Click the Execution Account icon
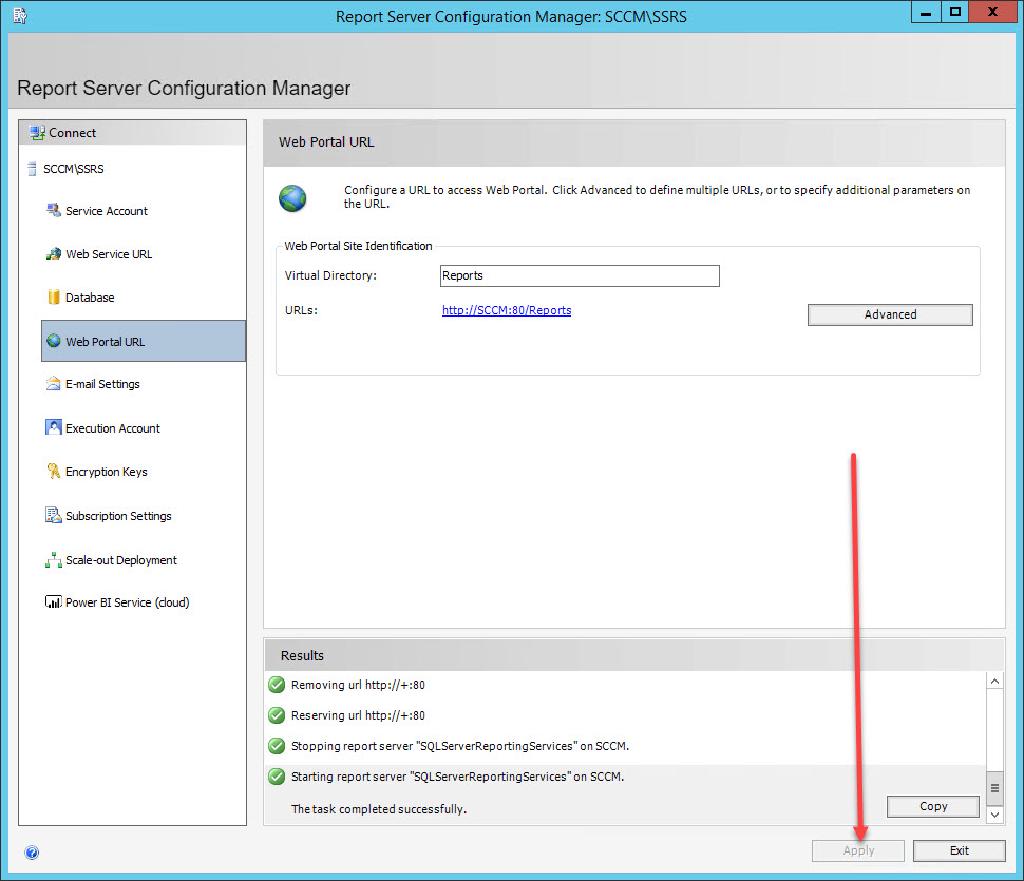1024x881 pixels. click(54, 428)
